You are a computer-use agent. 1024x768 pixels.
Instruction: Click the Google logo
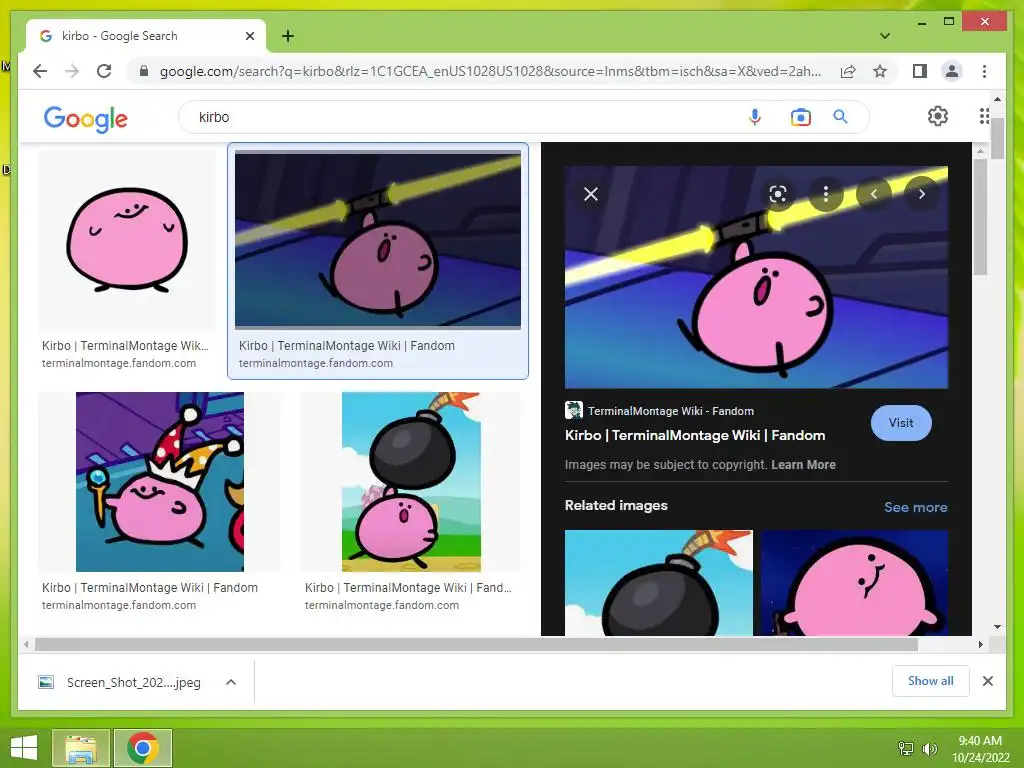tap(86, 119)
